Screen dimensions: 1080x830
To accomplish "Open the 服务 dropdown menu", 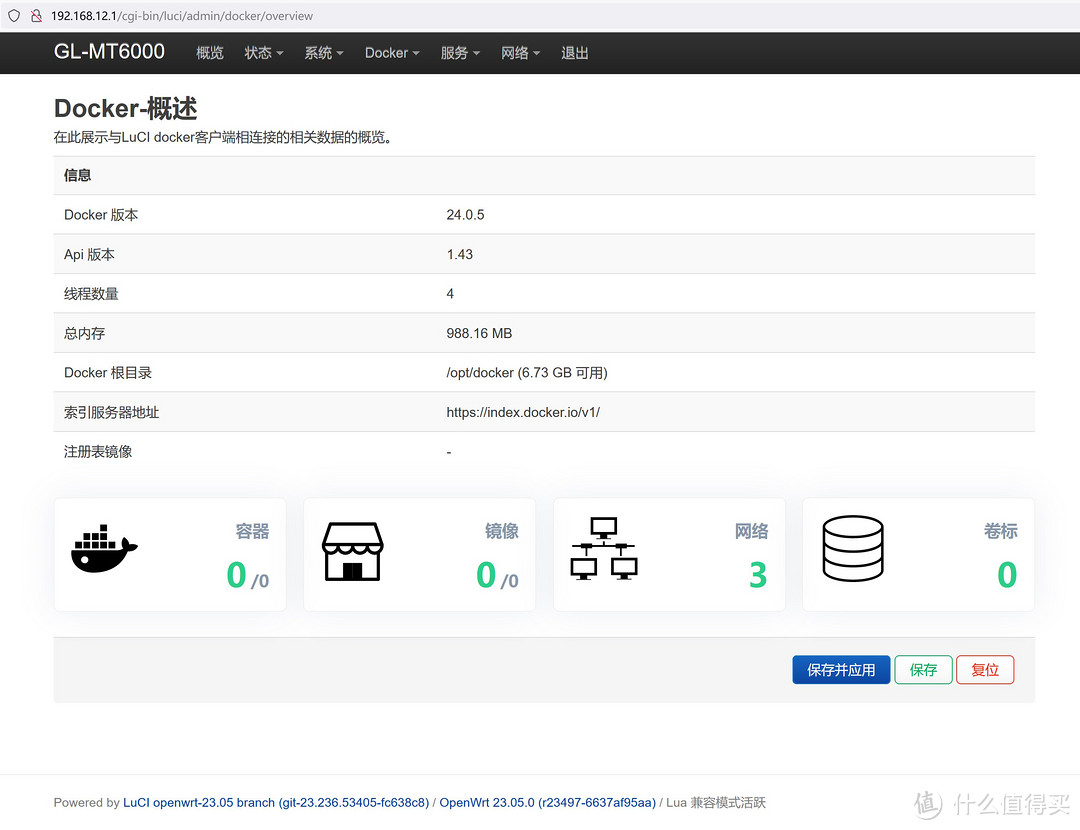I will coord(460,53).
